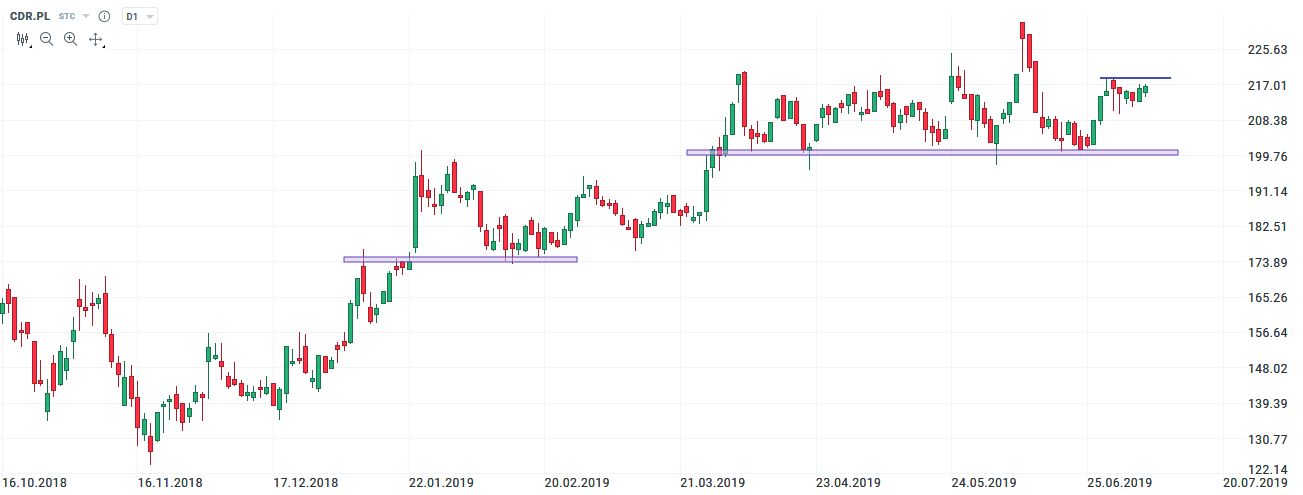The height and width of the screenshot is (495, 1303).
Task: Click the 25.06.2019 date axis label
Action: tap(1120, 482)
